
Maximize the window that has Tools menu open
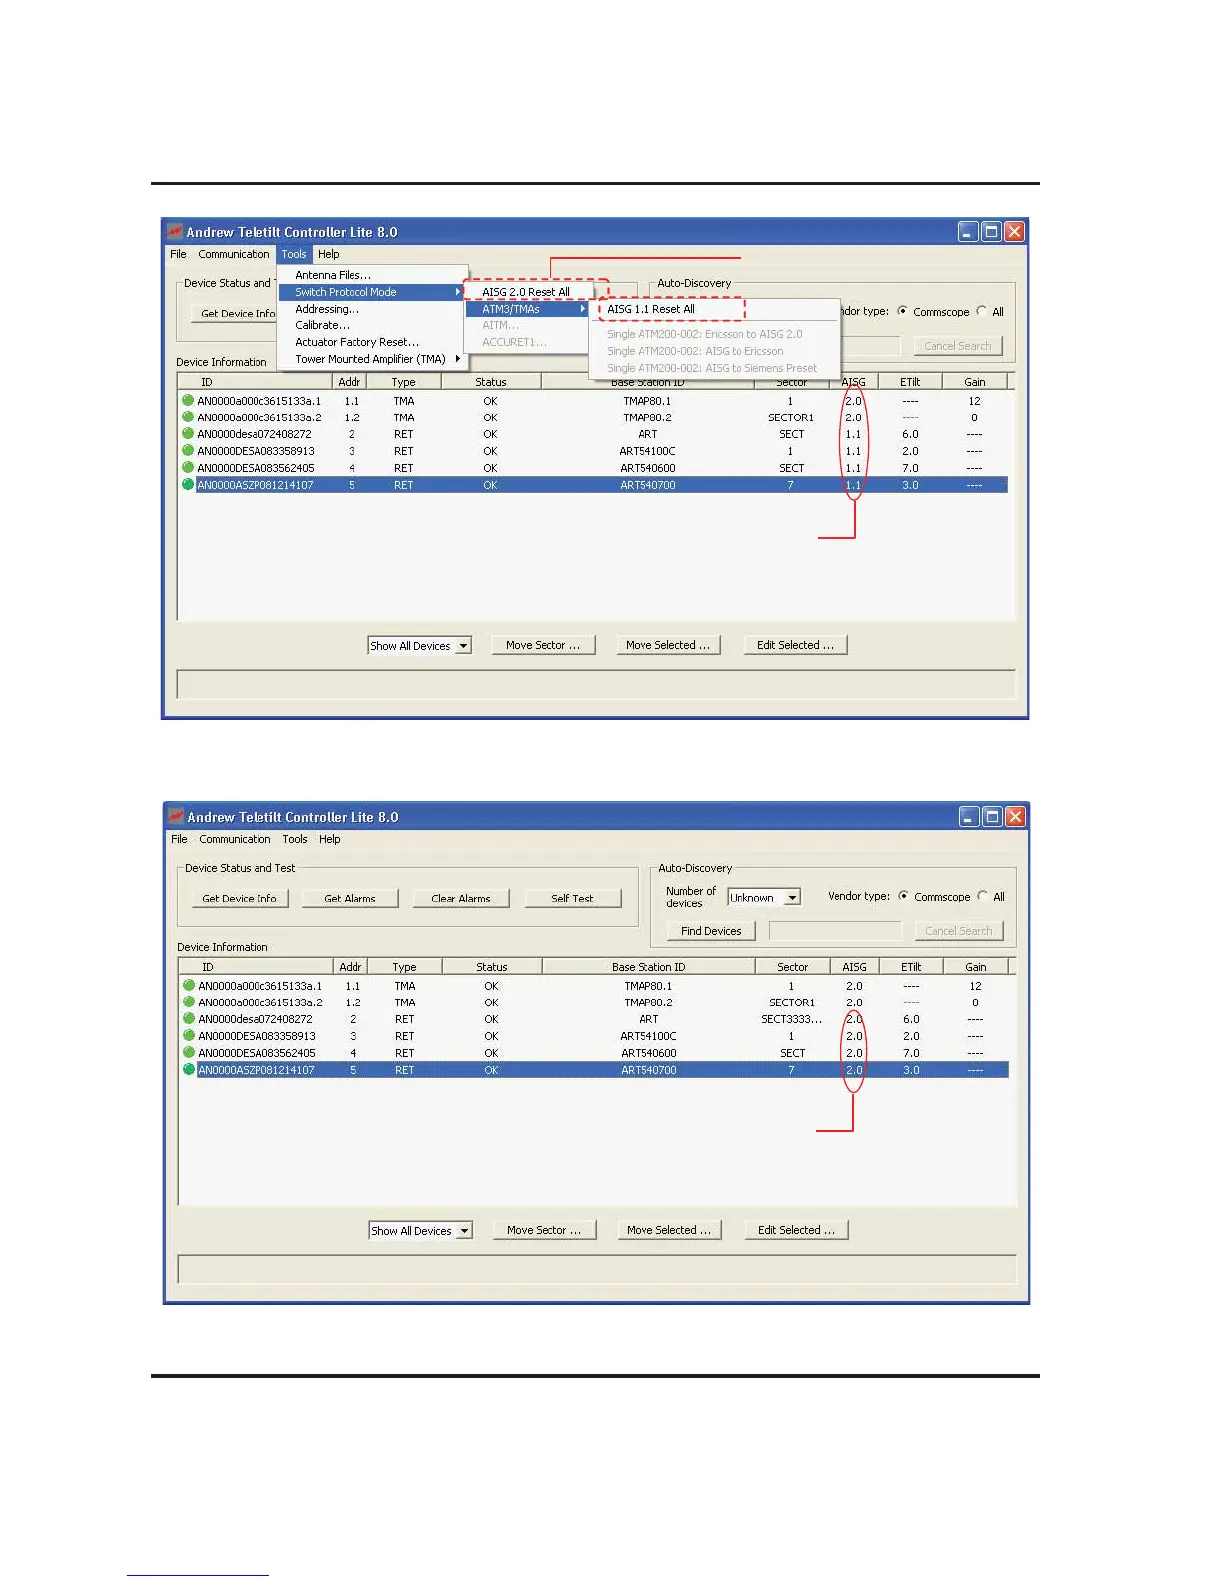pos(991,232)
